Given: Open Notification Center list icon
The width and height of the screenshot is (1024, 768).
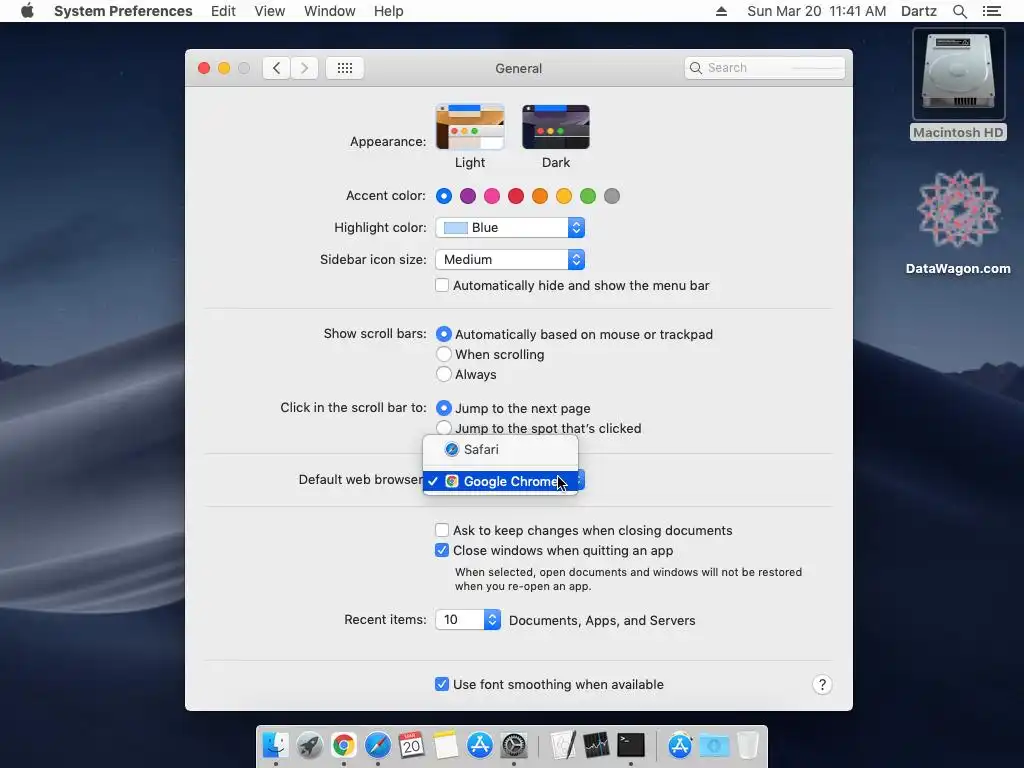Looking at the screenshot, I should coord(991,11).
